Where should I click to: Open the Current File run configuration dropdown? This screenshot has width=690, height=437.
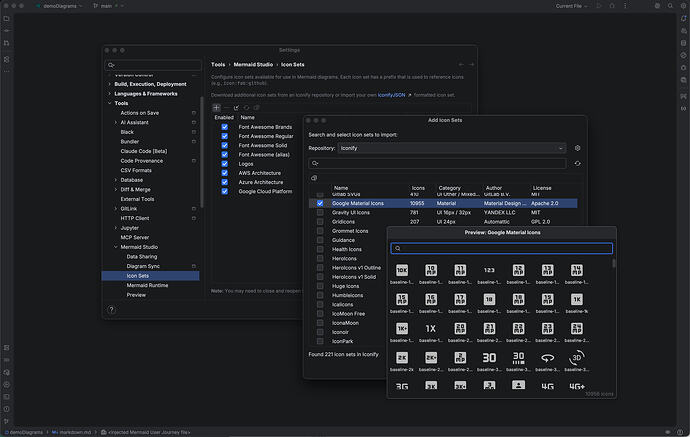571,6
